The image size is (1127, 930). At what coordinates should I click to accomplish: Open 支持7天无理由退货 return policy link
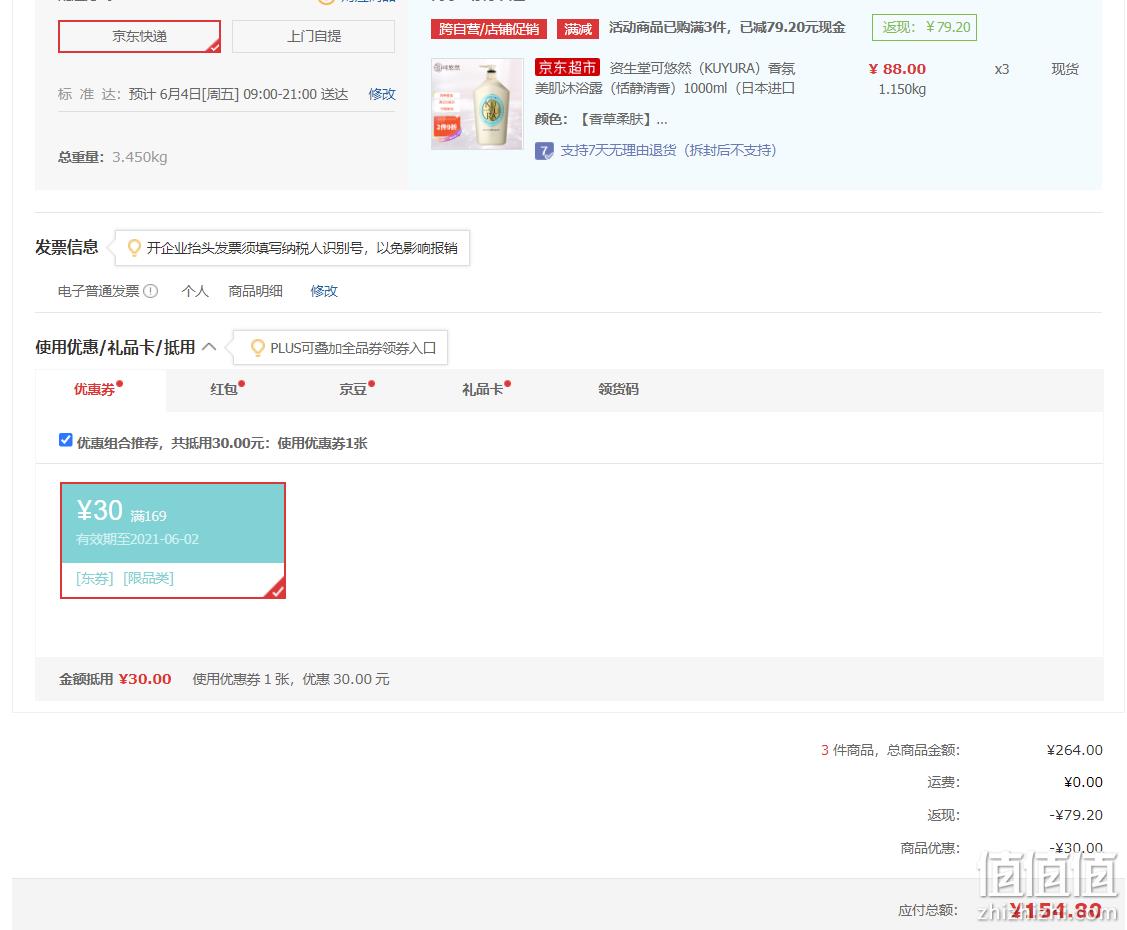tap(668, 150)
